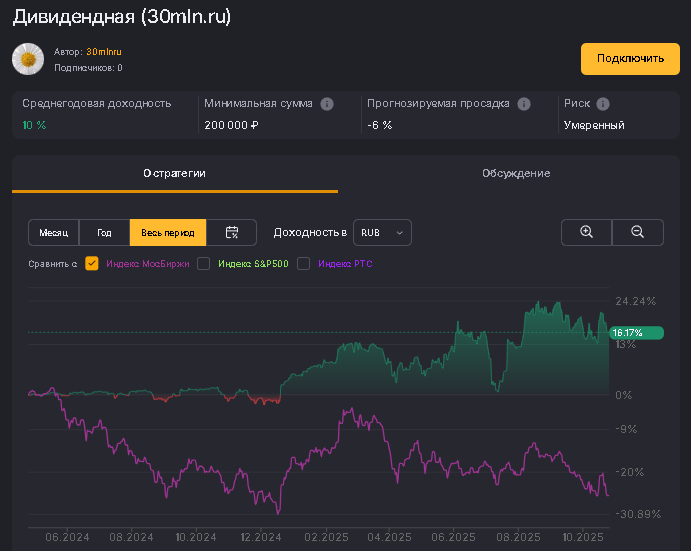Select the О стратегии tab
The height and width of the screenshot is (551, 691).
pos(174,173)
